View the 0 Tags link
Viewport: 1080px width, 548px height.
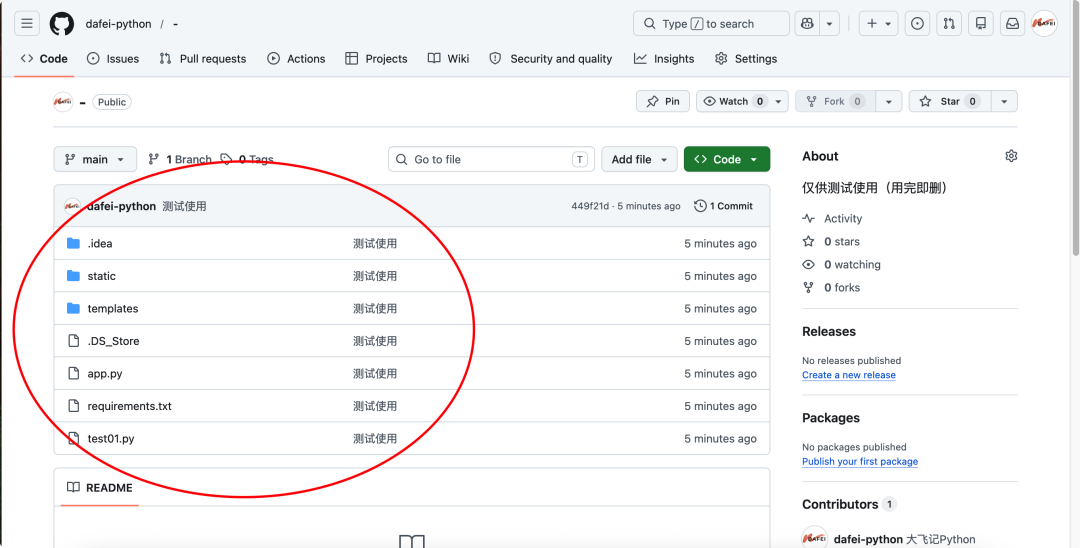pyautogui.click(x=247, y=159)
